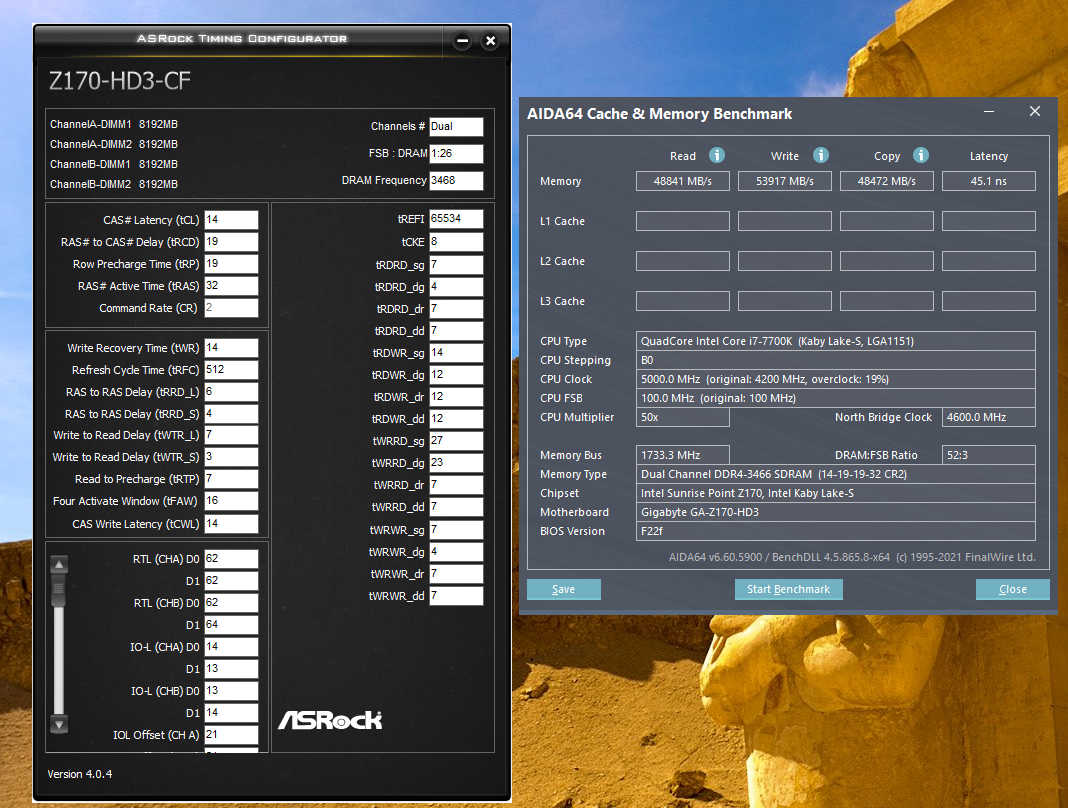Click the Memory Copy result 48472 MB/s

[x=887, y=181]
